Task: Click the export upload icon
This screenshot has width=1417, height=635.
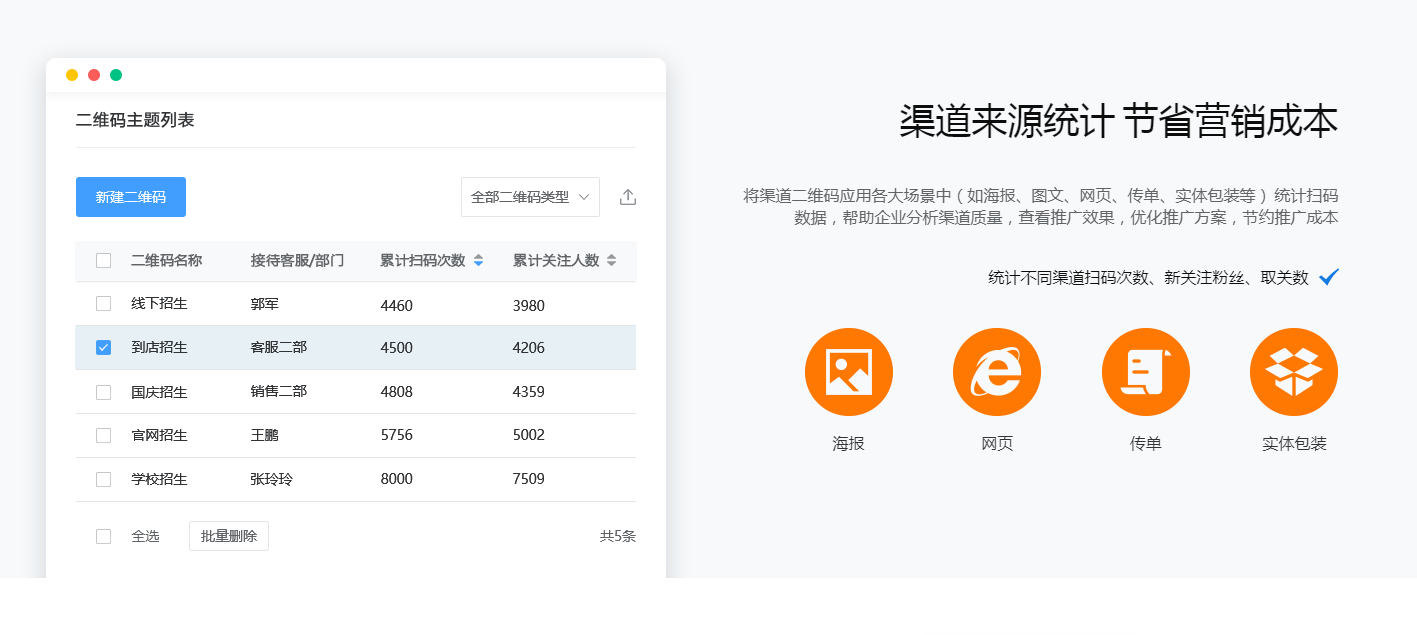Action: tap(628, 197)
